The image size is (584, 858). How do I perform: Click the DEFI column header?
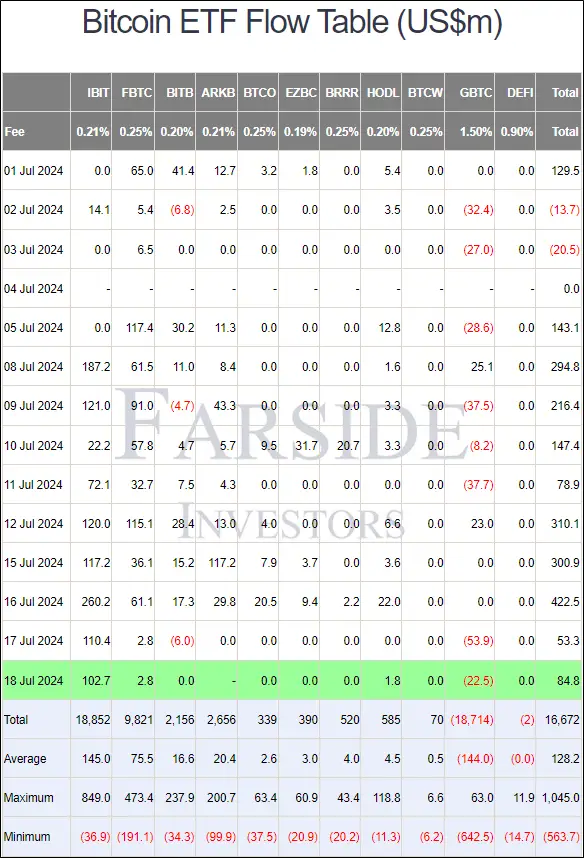(x=520, y=92)
